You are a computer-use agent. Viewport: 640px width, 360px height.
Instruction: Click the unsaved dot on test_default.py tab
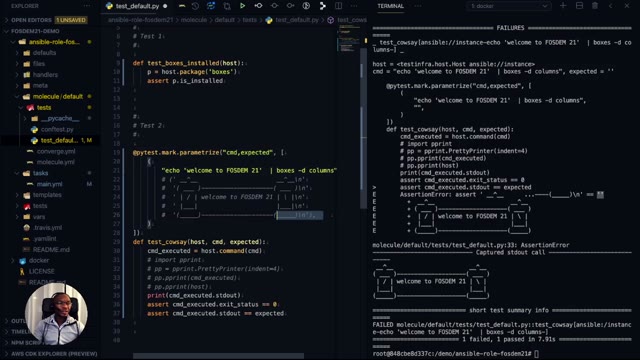tap(165, 6)
